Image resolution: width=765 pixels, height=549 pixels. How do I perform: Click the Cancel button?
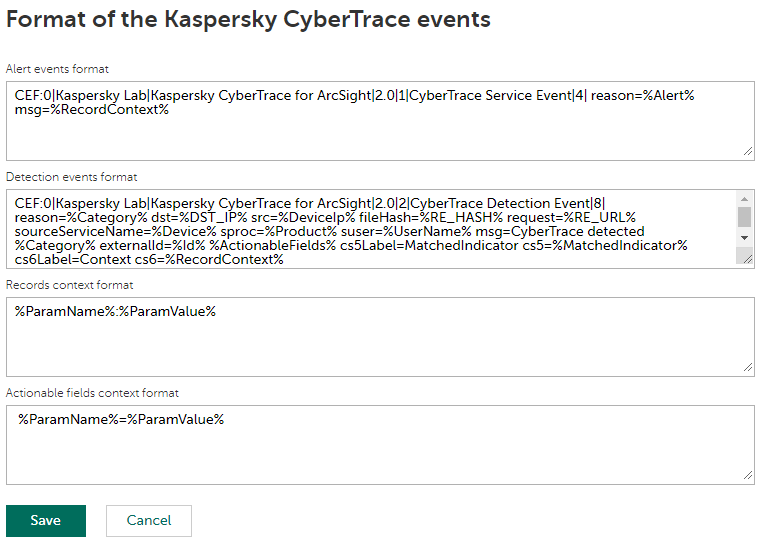149,521
